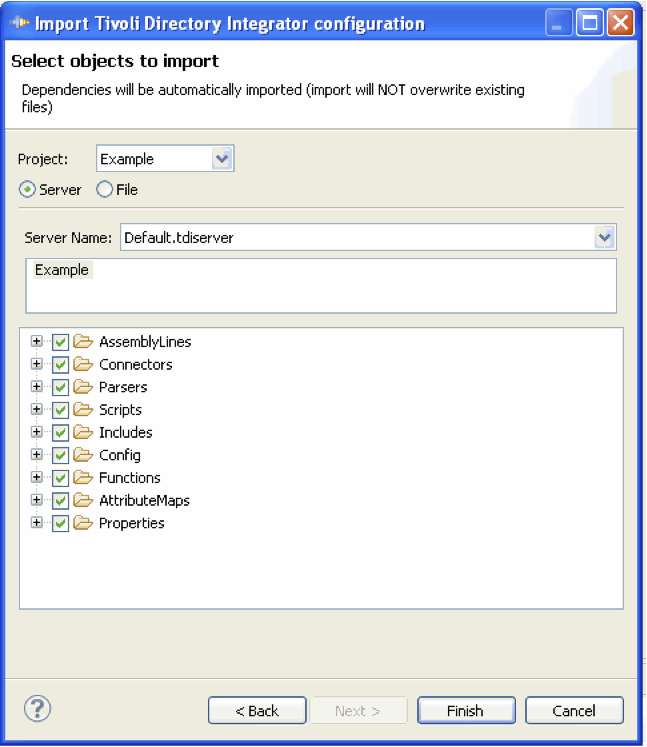Click the Properties folder icon
647x747 pixels.
click(83, 523)
